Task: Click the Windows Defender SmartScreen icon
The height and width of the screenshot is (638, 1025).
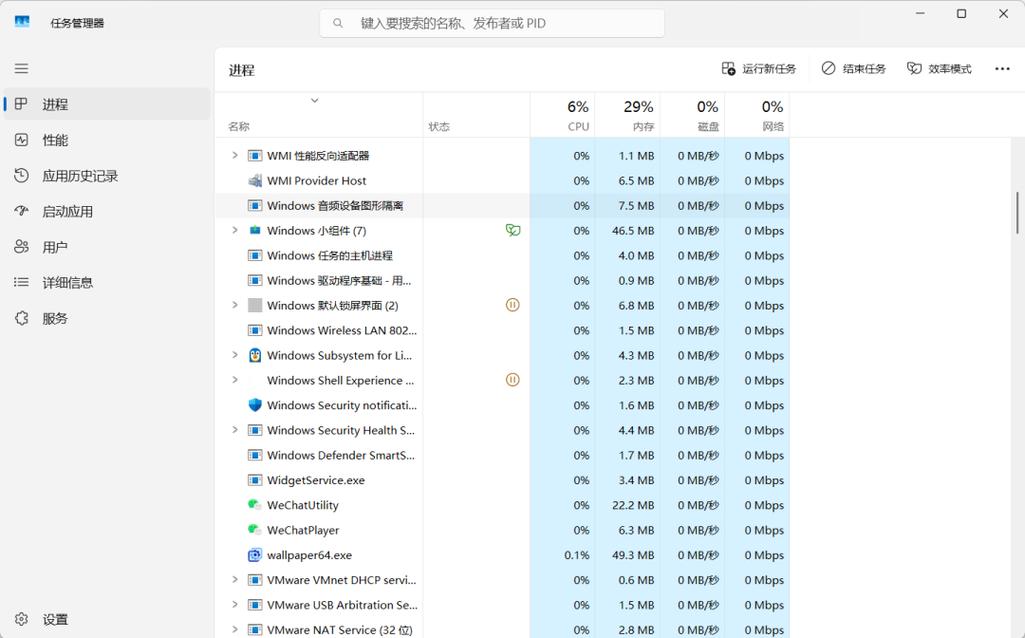Action: pos(255,455)
